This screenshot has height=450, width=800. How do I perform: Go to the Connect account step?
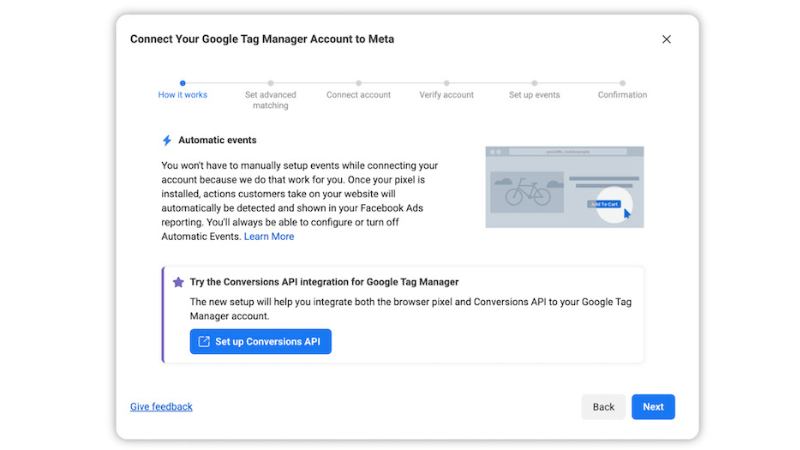tap(358, 95)
